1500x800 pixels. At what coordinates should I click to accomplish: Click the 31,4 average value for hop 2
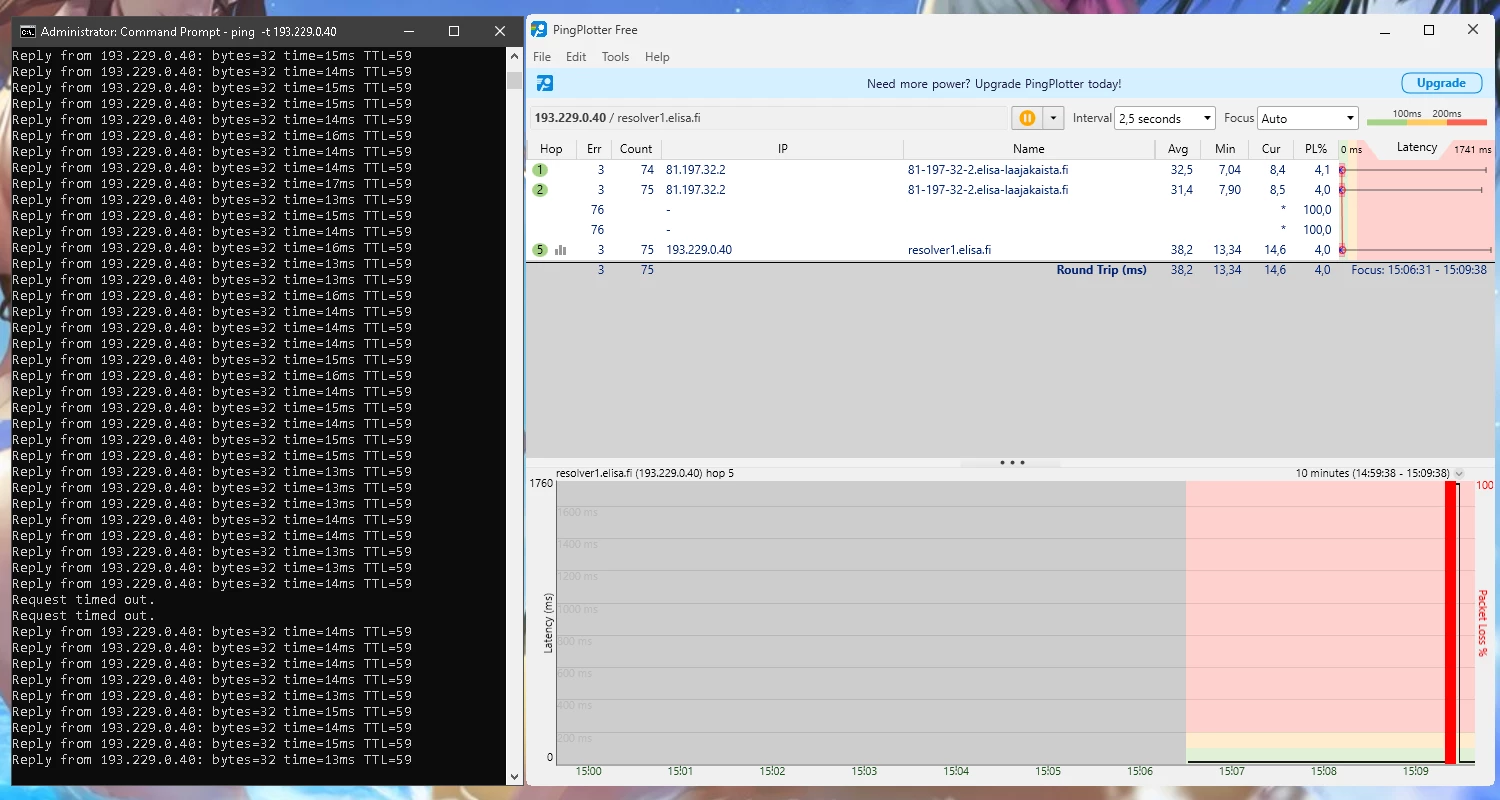tap(1182, 190)
